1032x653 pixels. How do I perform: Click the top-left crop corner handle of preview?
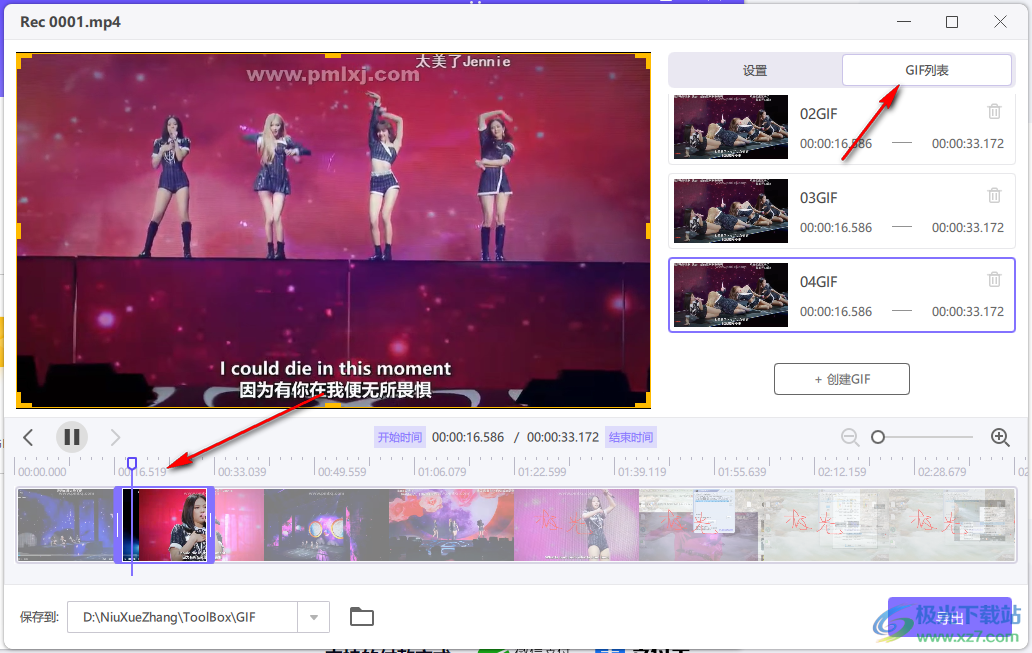[x=23, y=61]
